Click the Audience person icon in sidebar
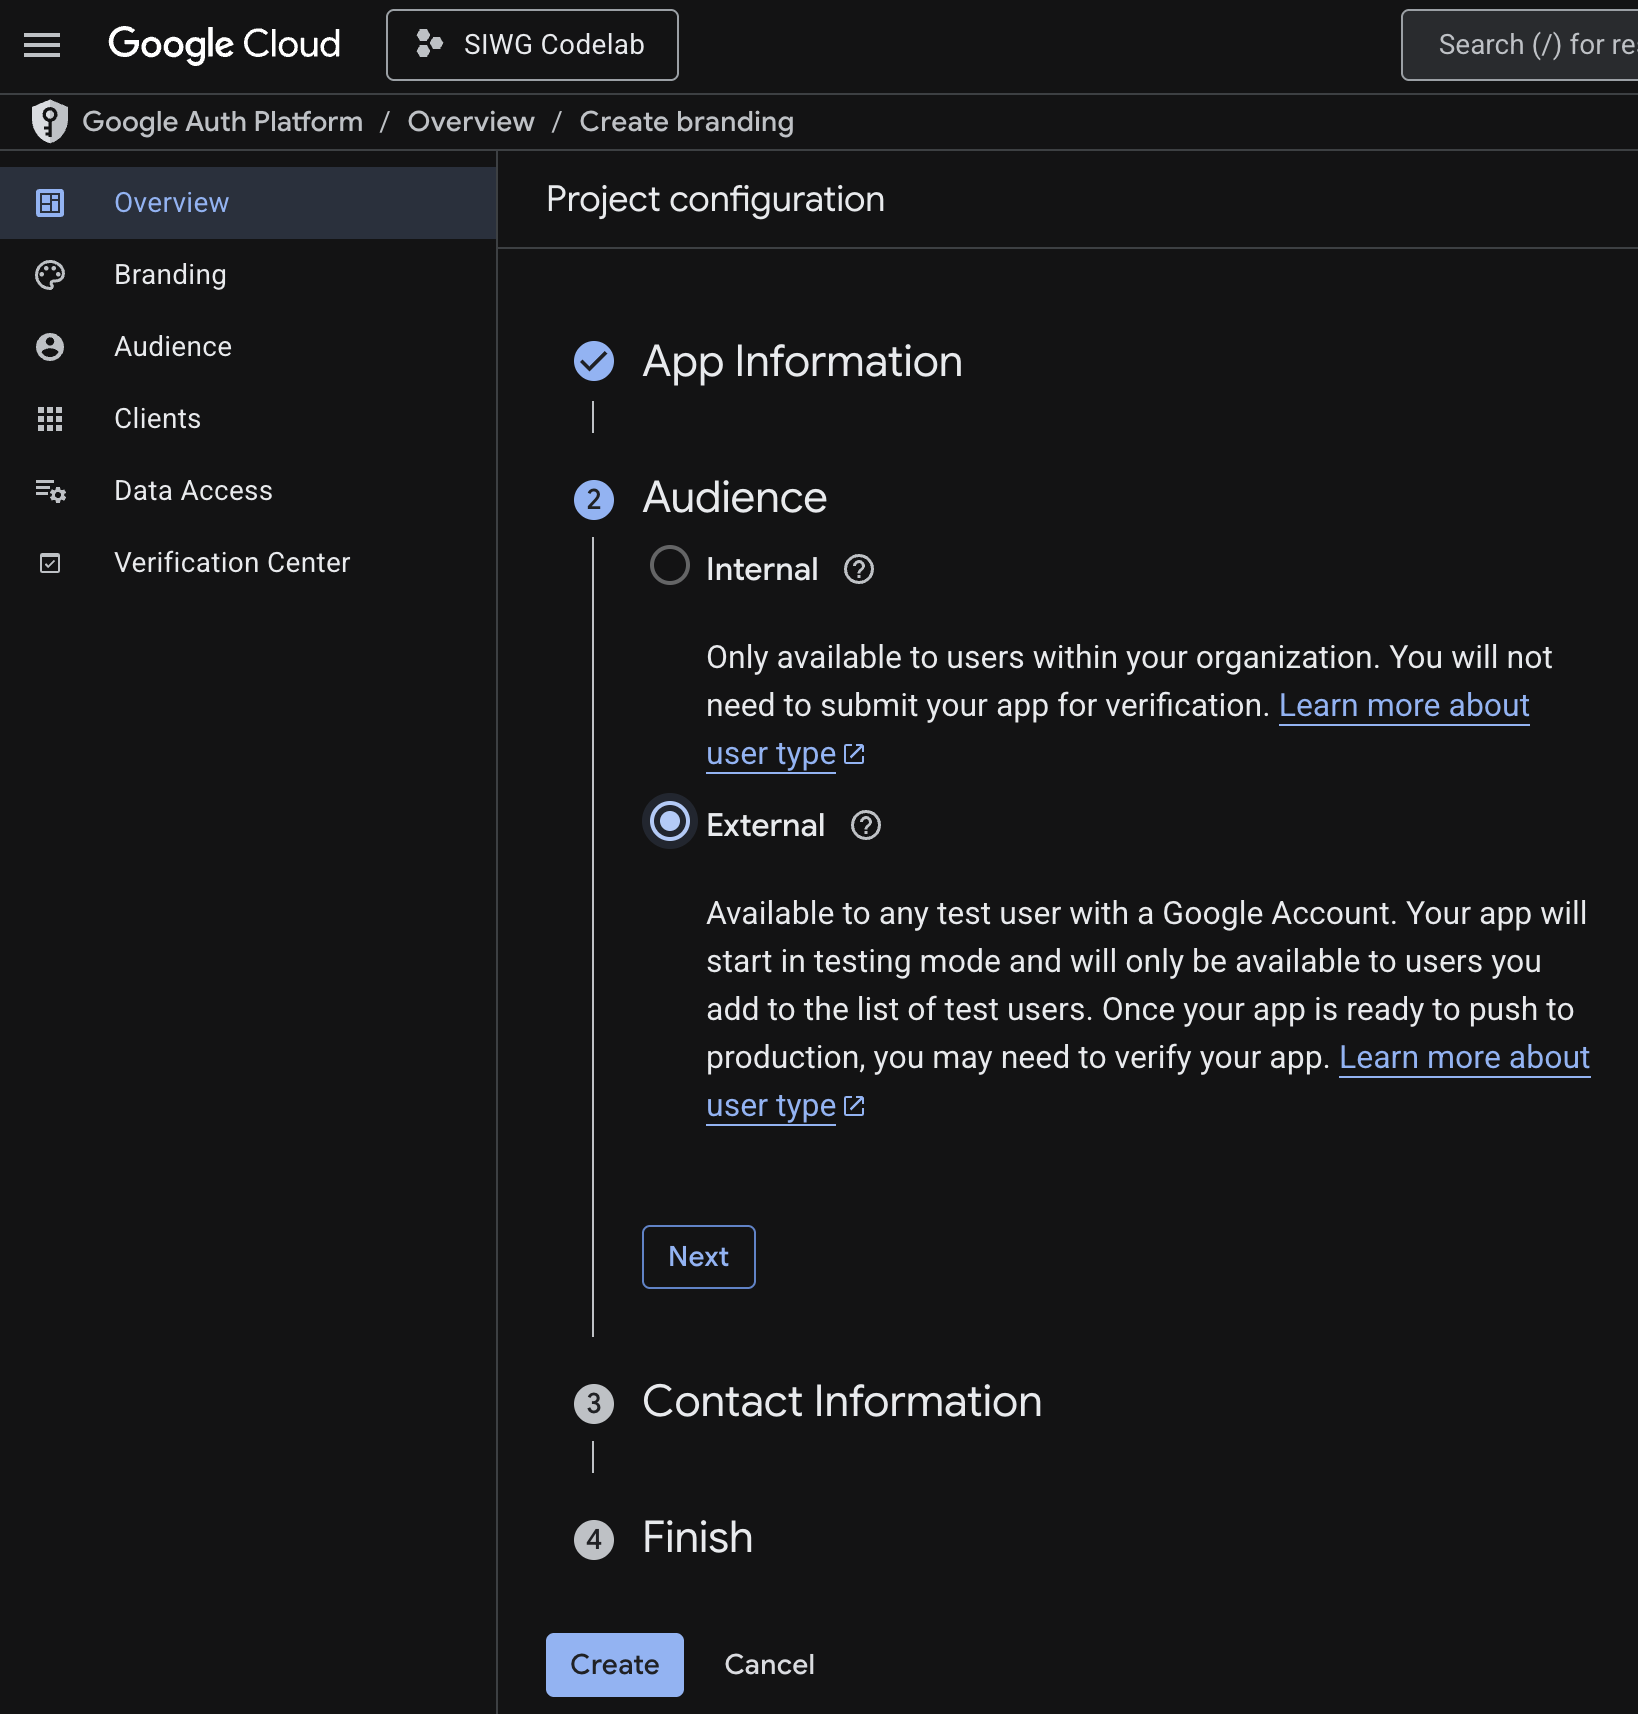Image resolution: width=1638 pixels, height=1714 pixels. pos(50,347)
